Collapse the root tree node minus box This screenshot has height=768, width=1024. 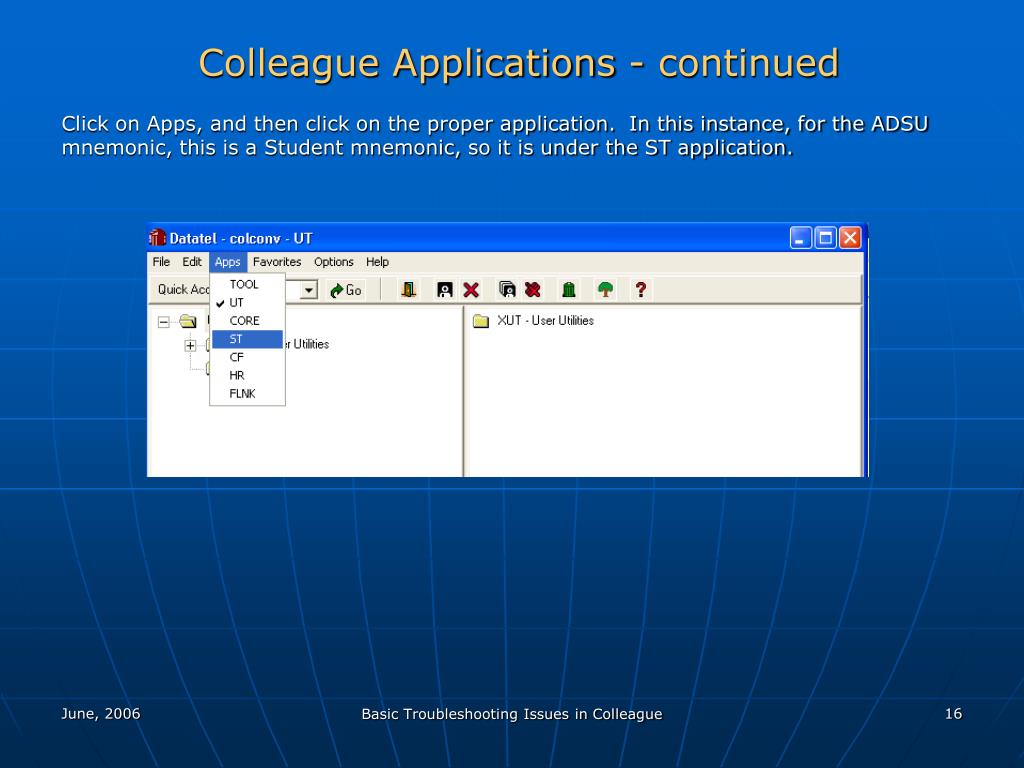[164, 322]
